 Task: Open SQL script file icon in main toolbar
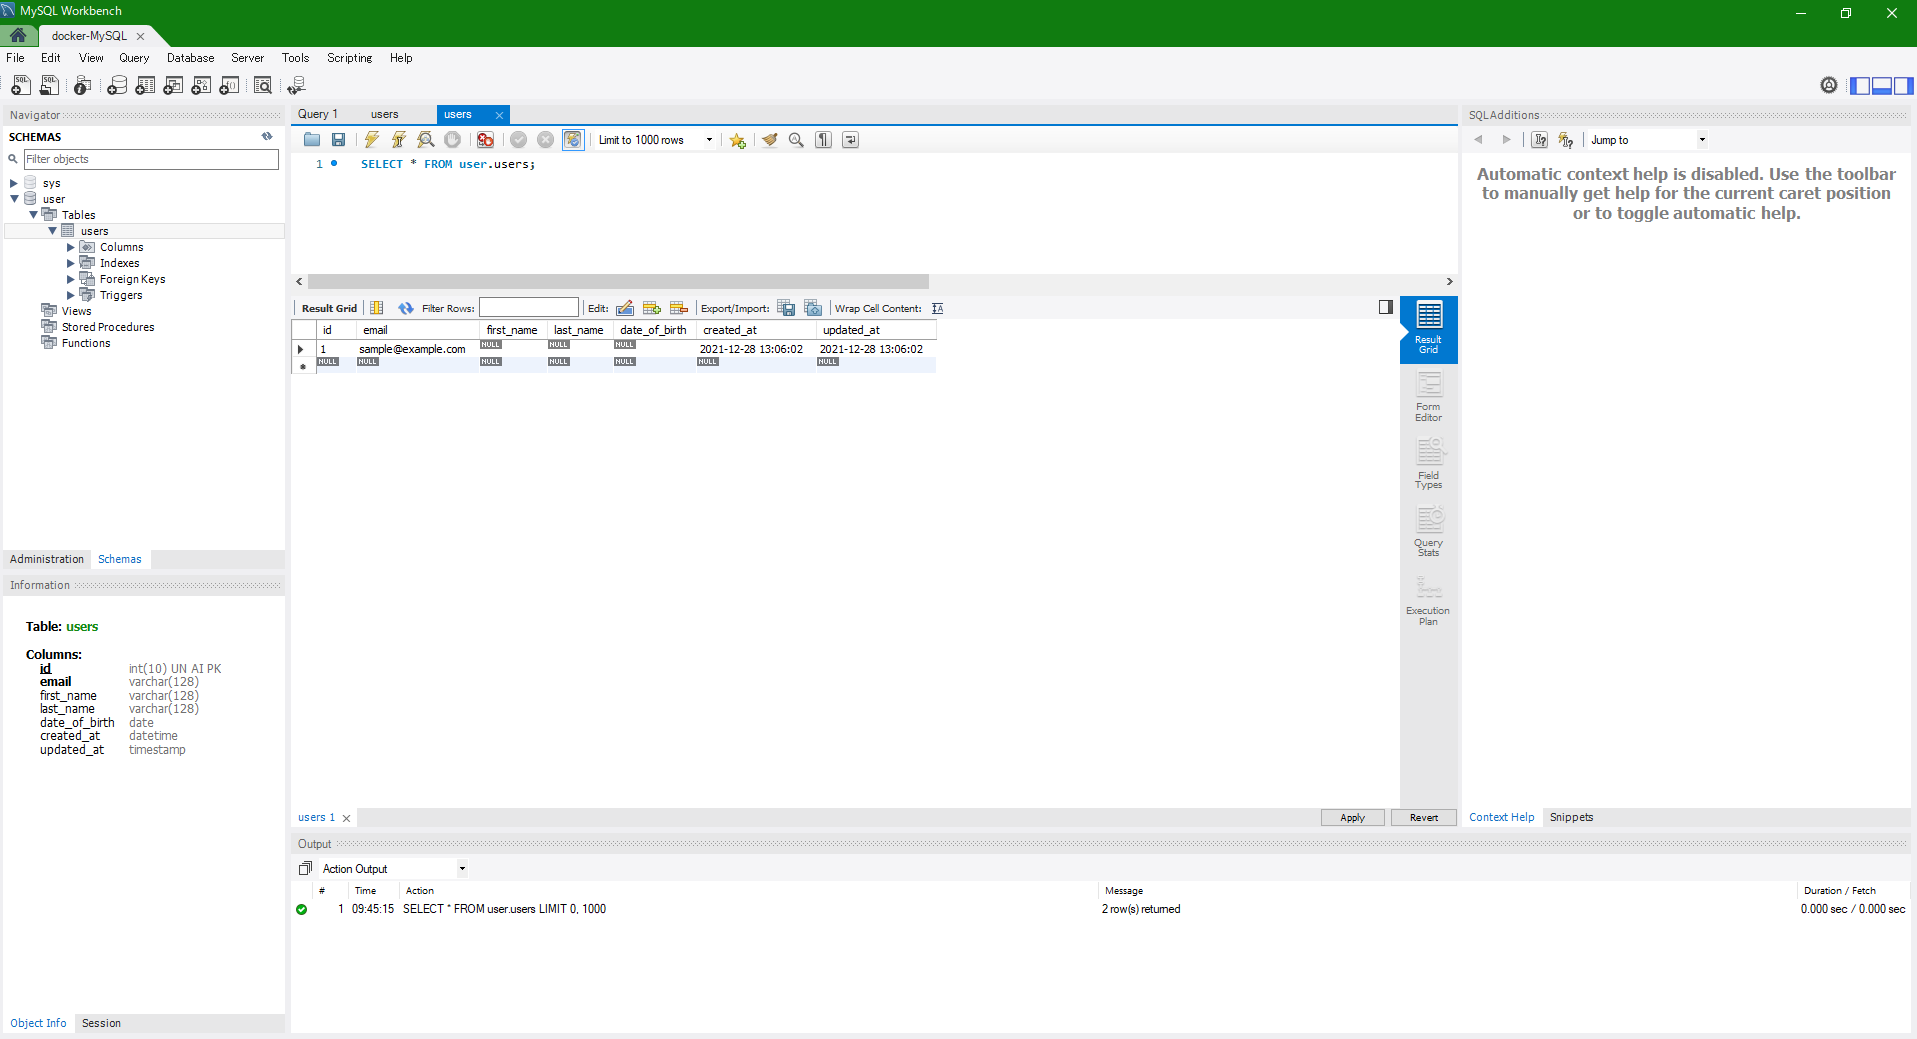pos(48,86)
